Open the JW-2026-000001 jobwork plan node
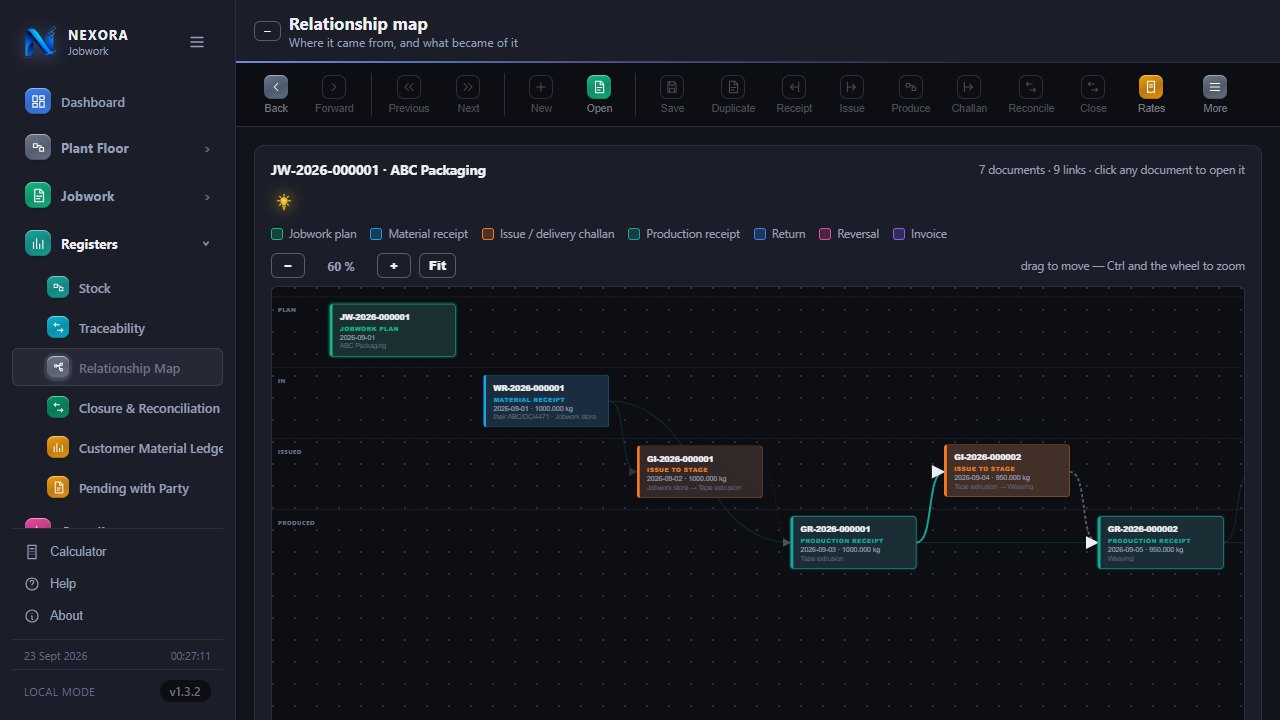The image size is (1280, 720). point(393,330)
